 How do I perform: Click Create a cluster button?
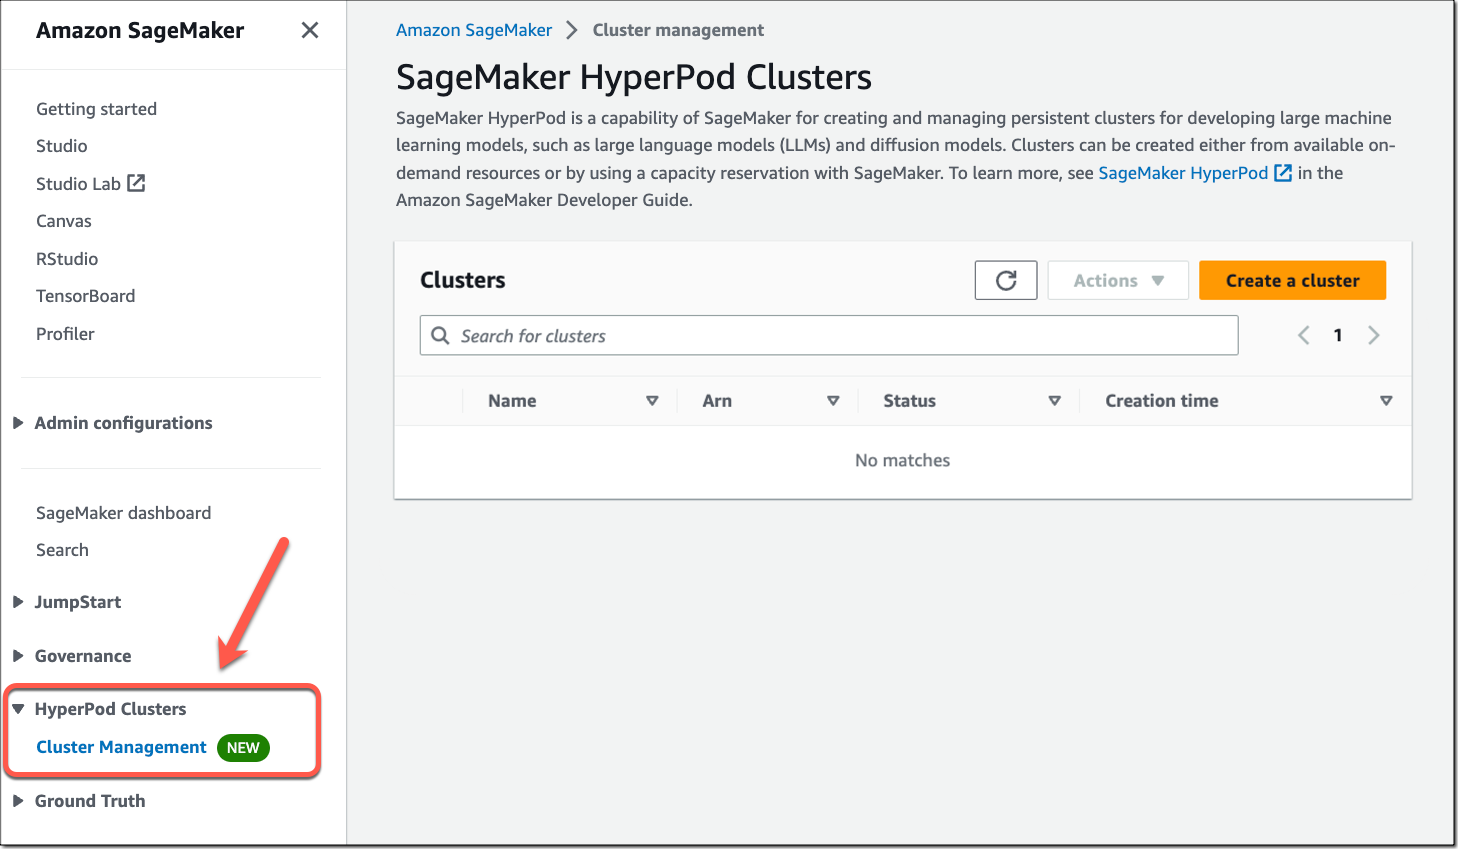1292,280
